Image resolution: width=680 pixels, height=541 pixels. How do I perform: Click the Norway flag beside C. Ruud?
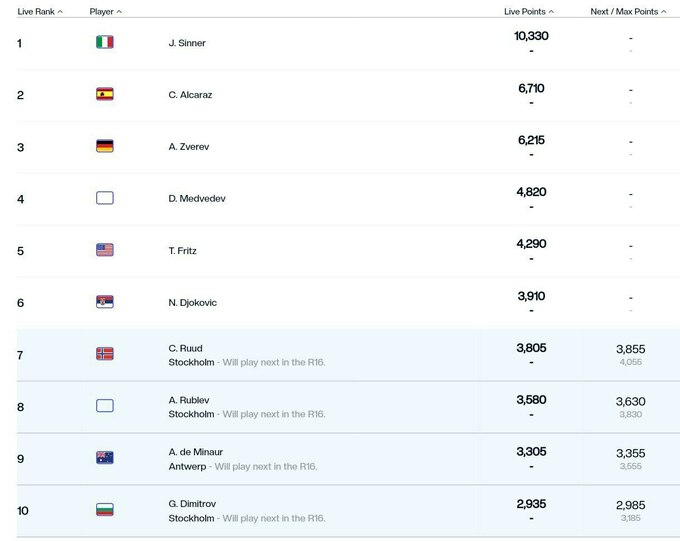tap(104, 354)
